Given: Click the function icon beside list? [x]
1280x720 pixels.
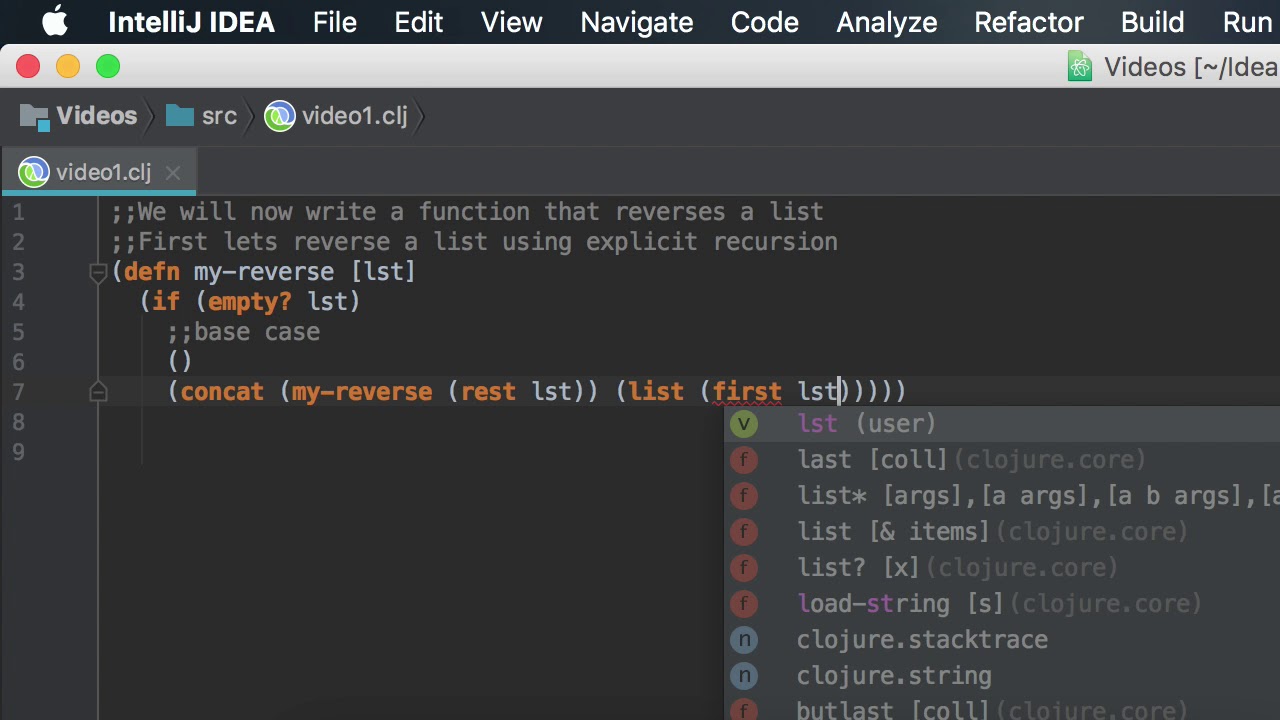Looking at the screenshot, I should click(x=744, y=568).
